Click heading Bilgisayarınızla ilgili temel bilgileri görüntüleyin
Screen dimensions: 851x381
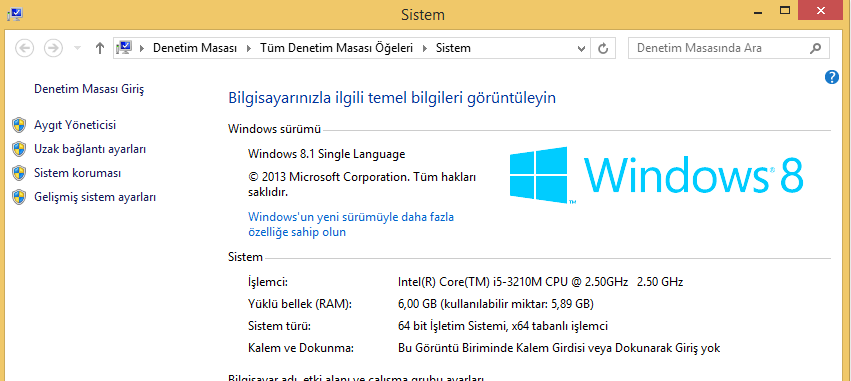tap(392, 98)
